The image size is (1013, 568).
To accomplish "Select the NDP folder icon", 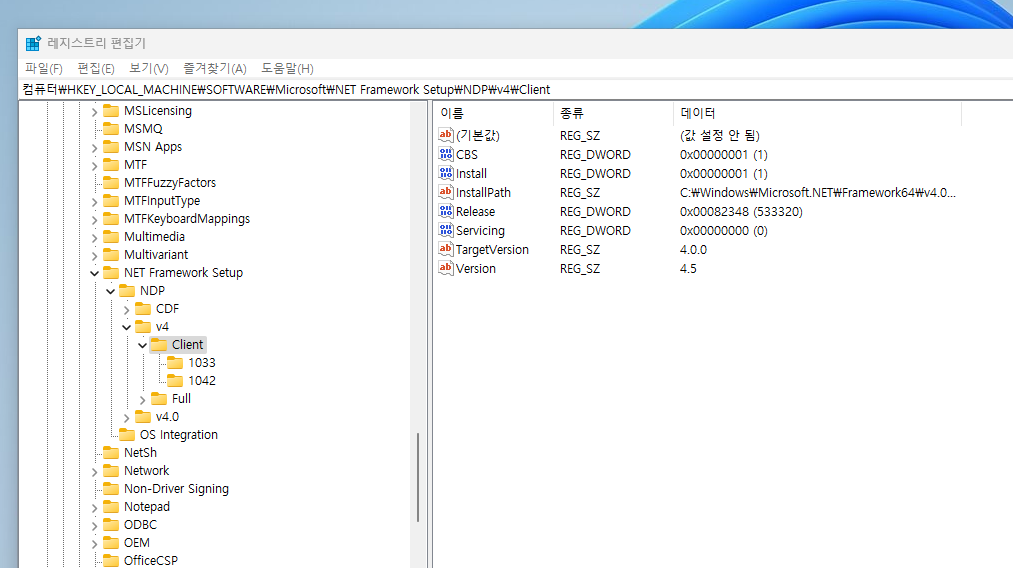I will coord(127,291).
